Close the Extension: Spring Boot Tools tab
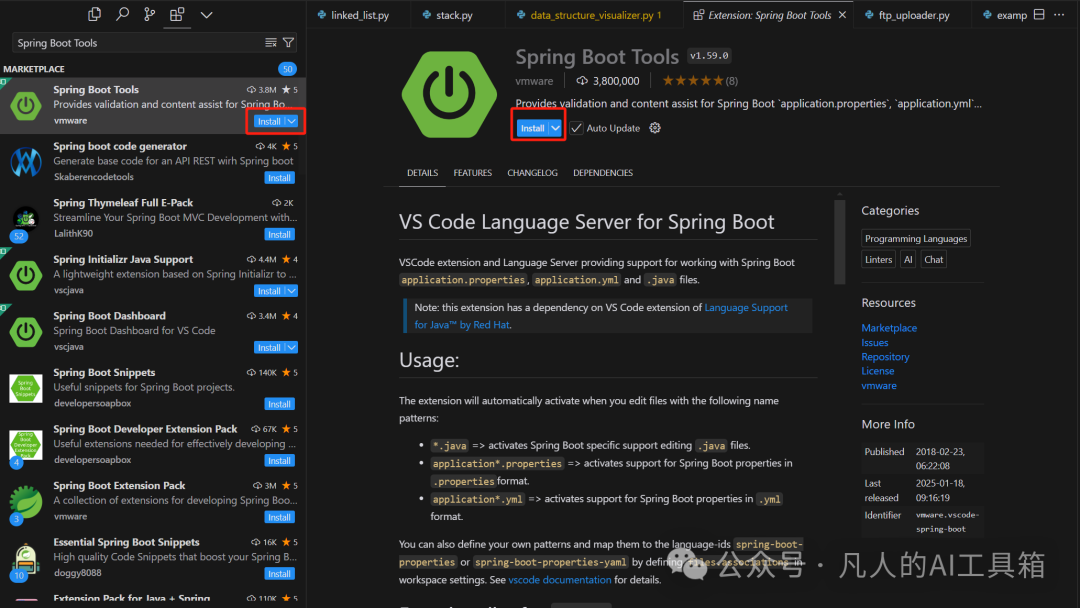The image size is (1080, 608). tap(842, 15)
